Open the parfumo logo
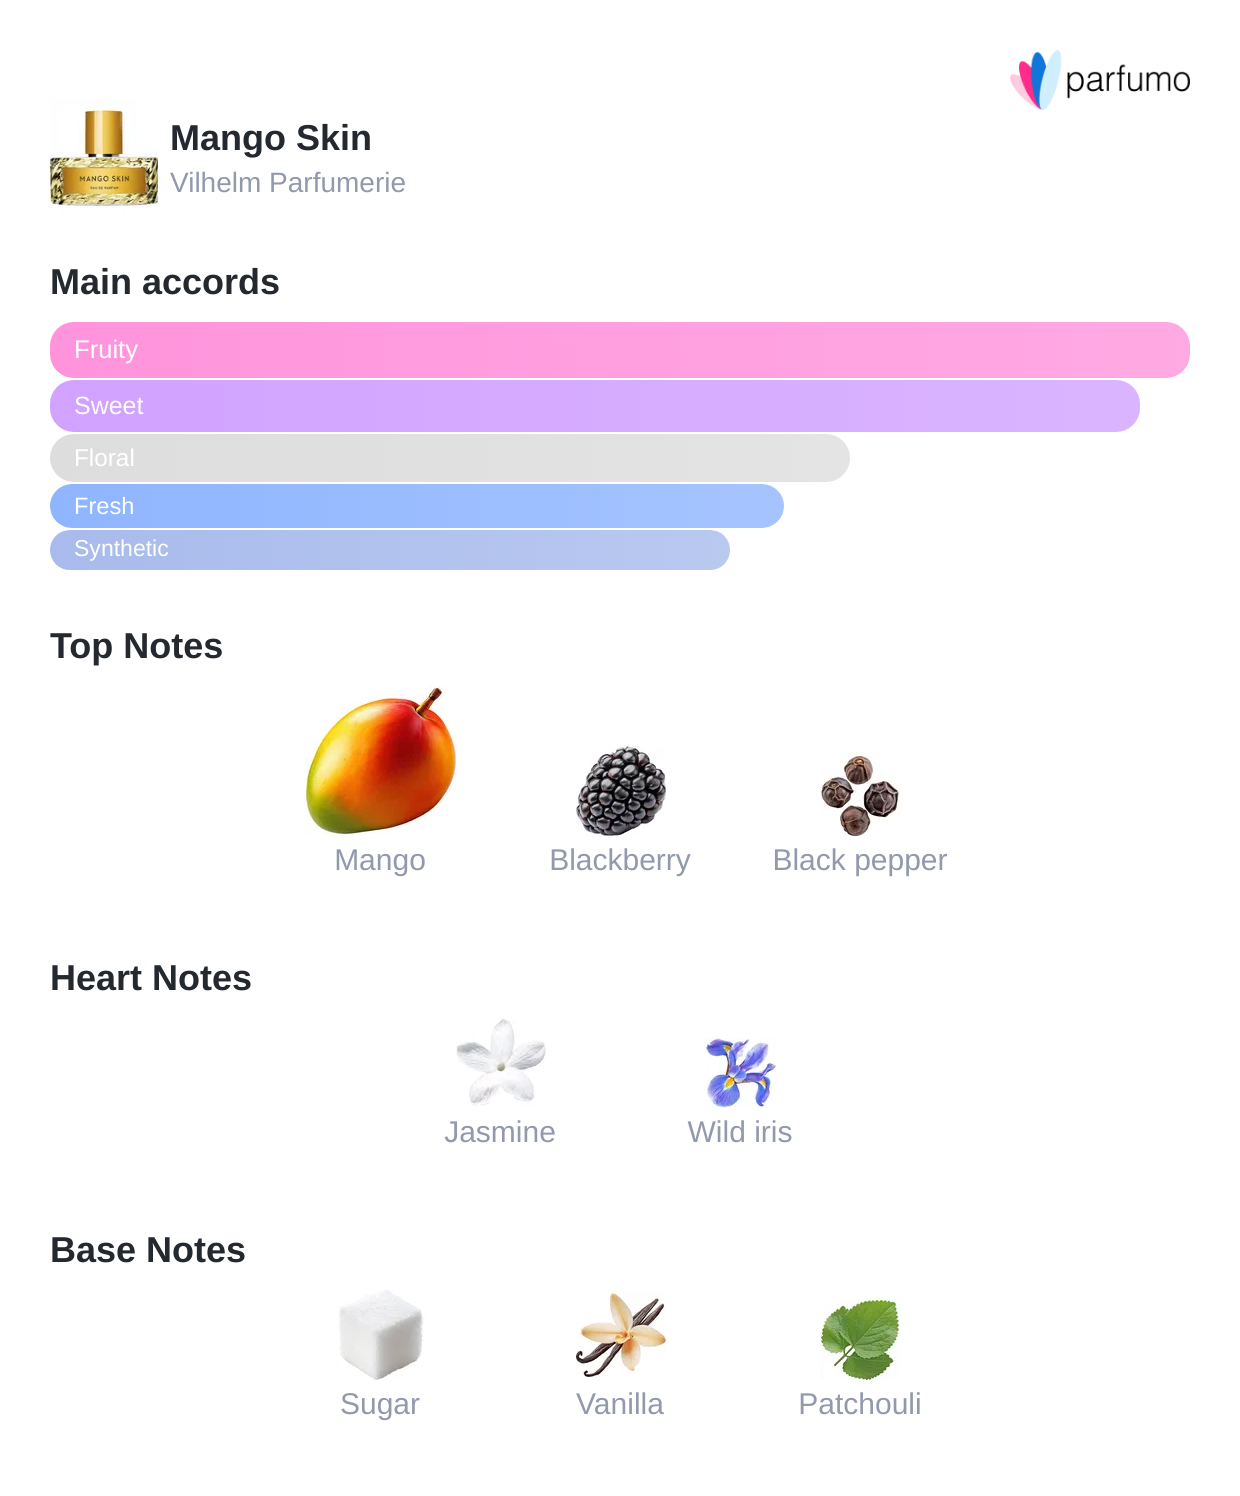 (x=1100, y=80)
